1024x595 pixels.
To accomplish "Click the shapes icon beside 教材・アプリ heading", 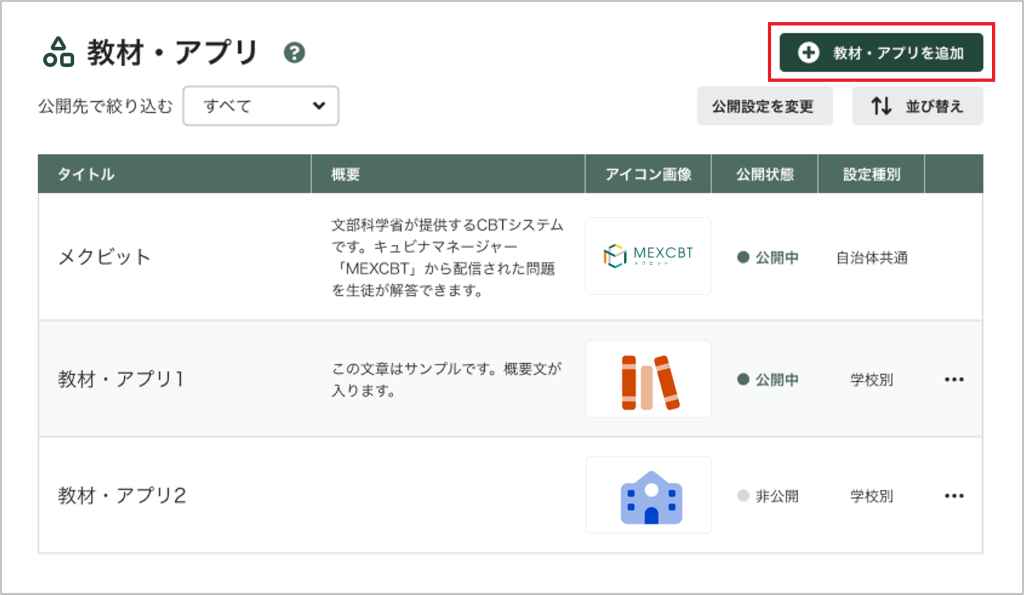I will coord(58,52).
